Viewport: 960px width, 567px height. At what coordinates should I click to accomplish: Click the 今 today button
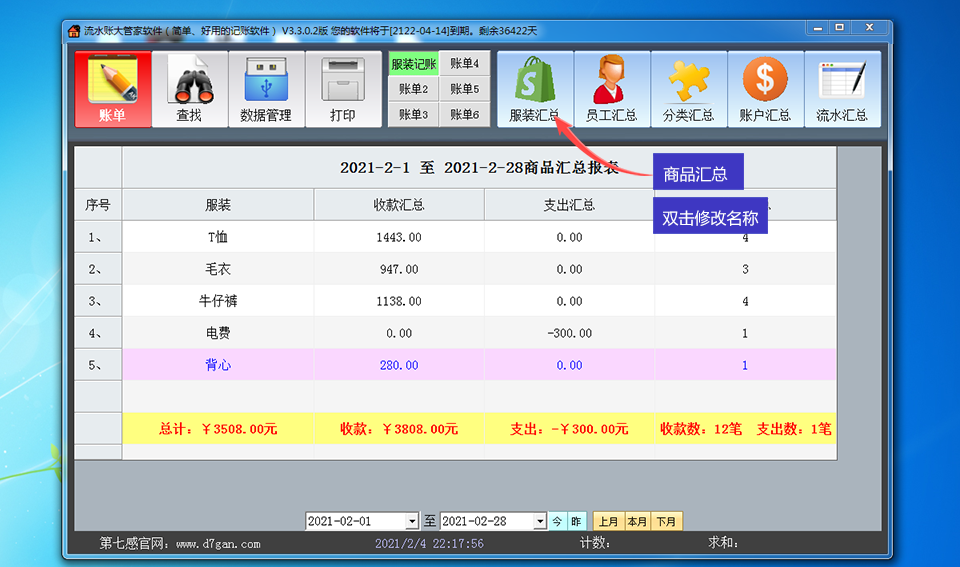(x=557, y=521)
